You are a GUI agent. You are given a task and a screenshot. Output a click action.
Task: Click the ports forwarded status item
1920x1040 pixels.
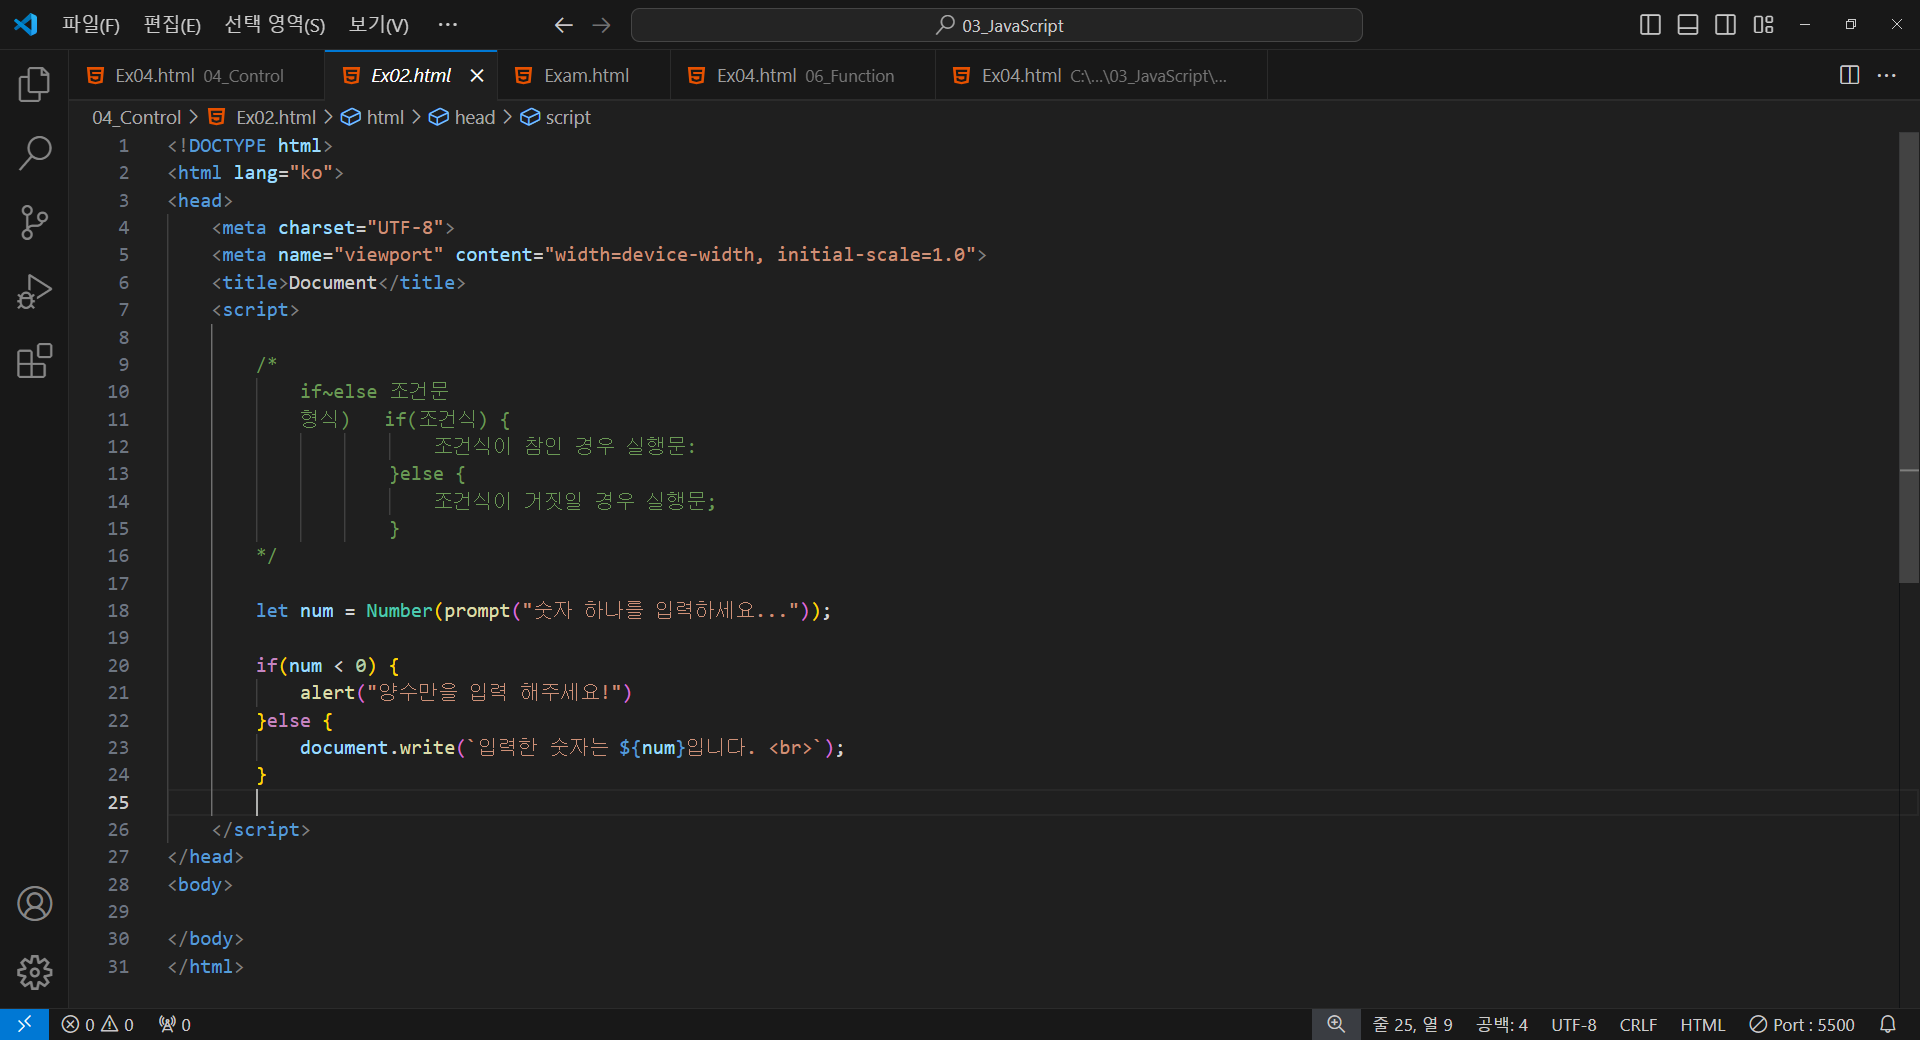(x=175, y=1024)
